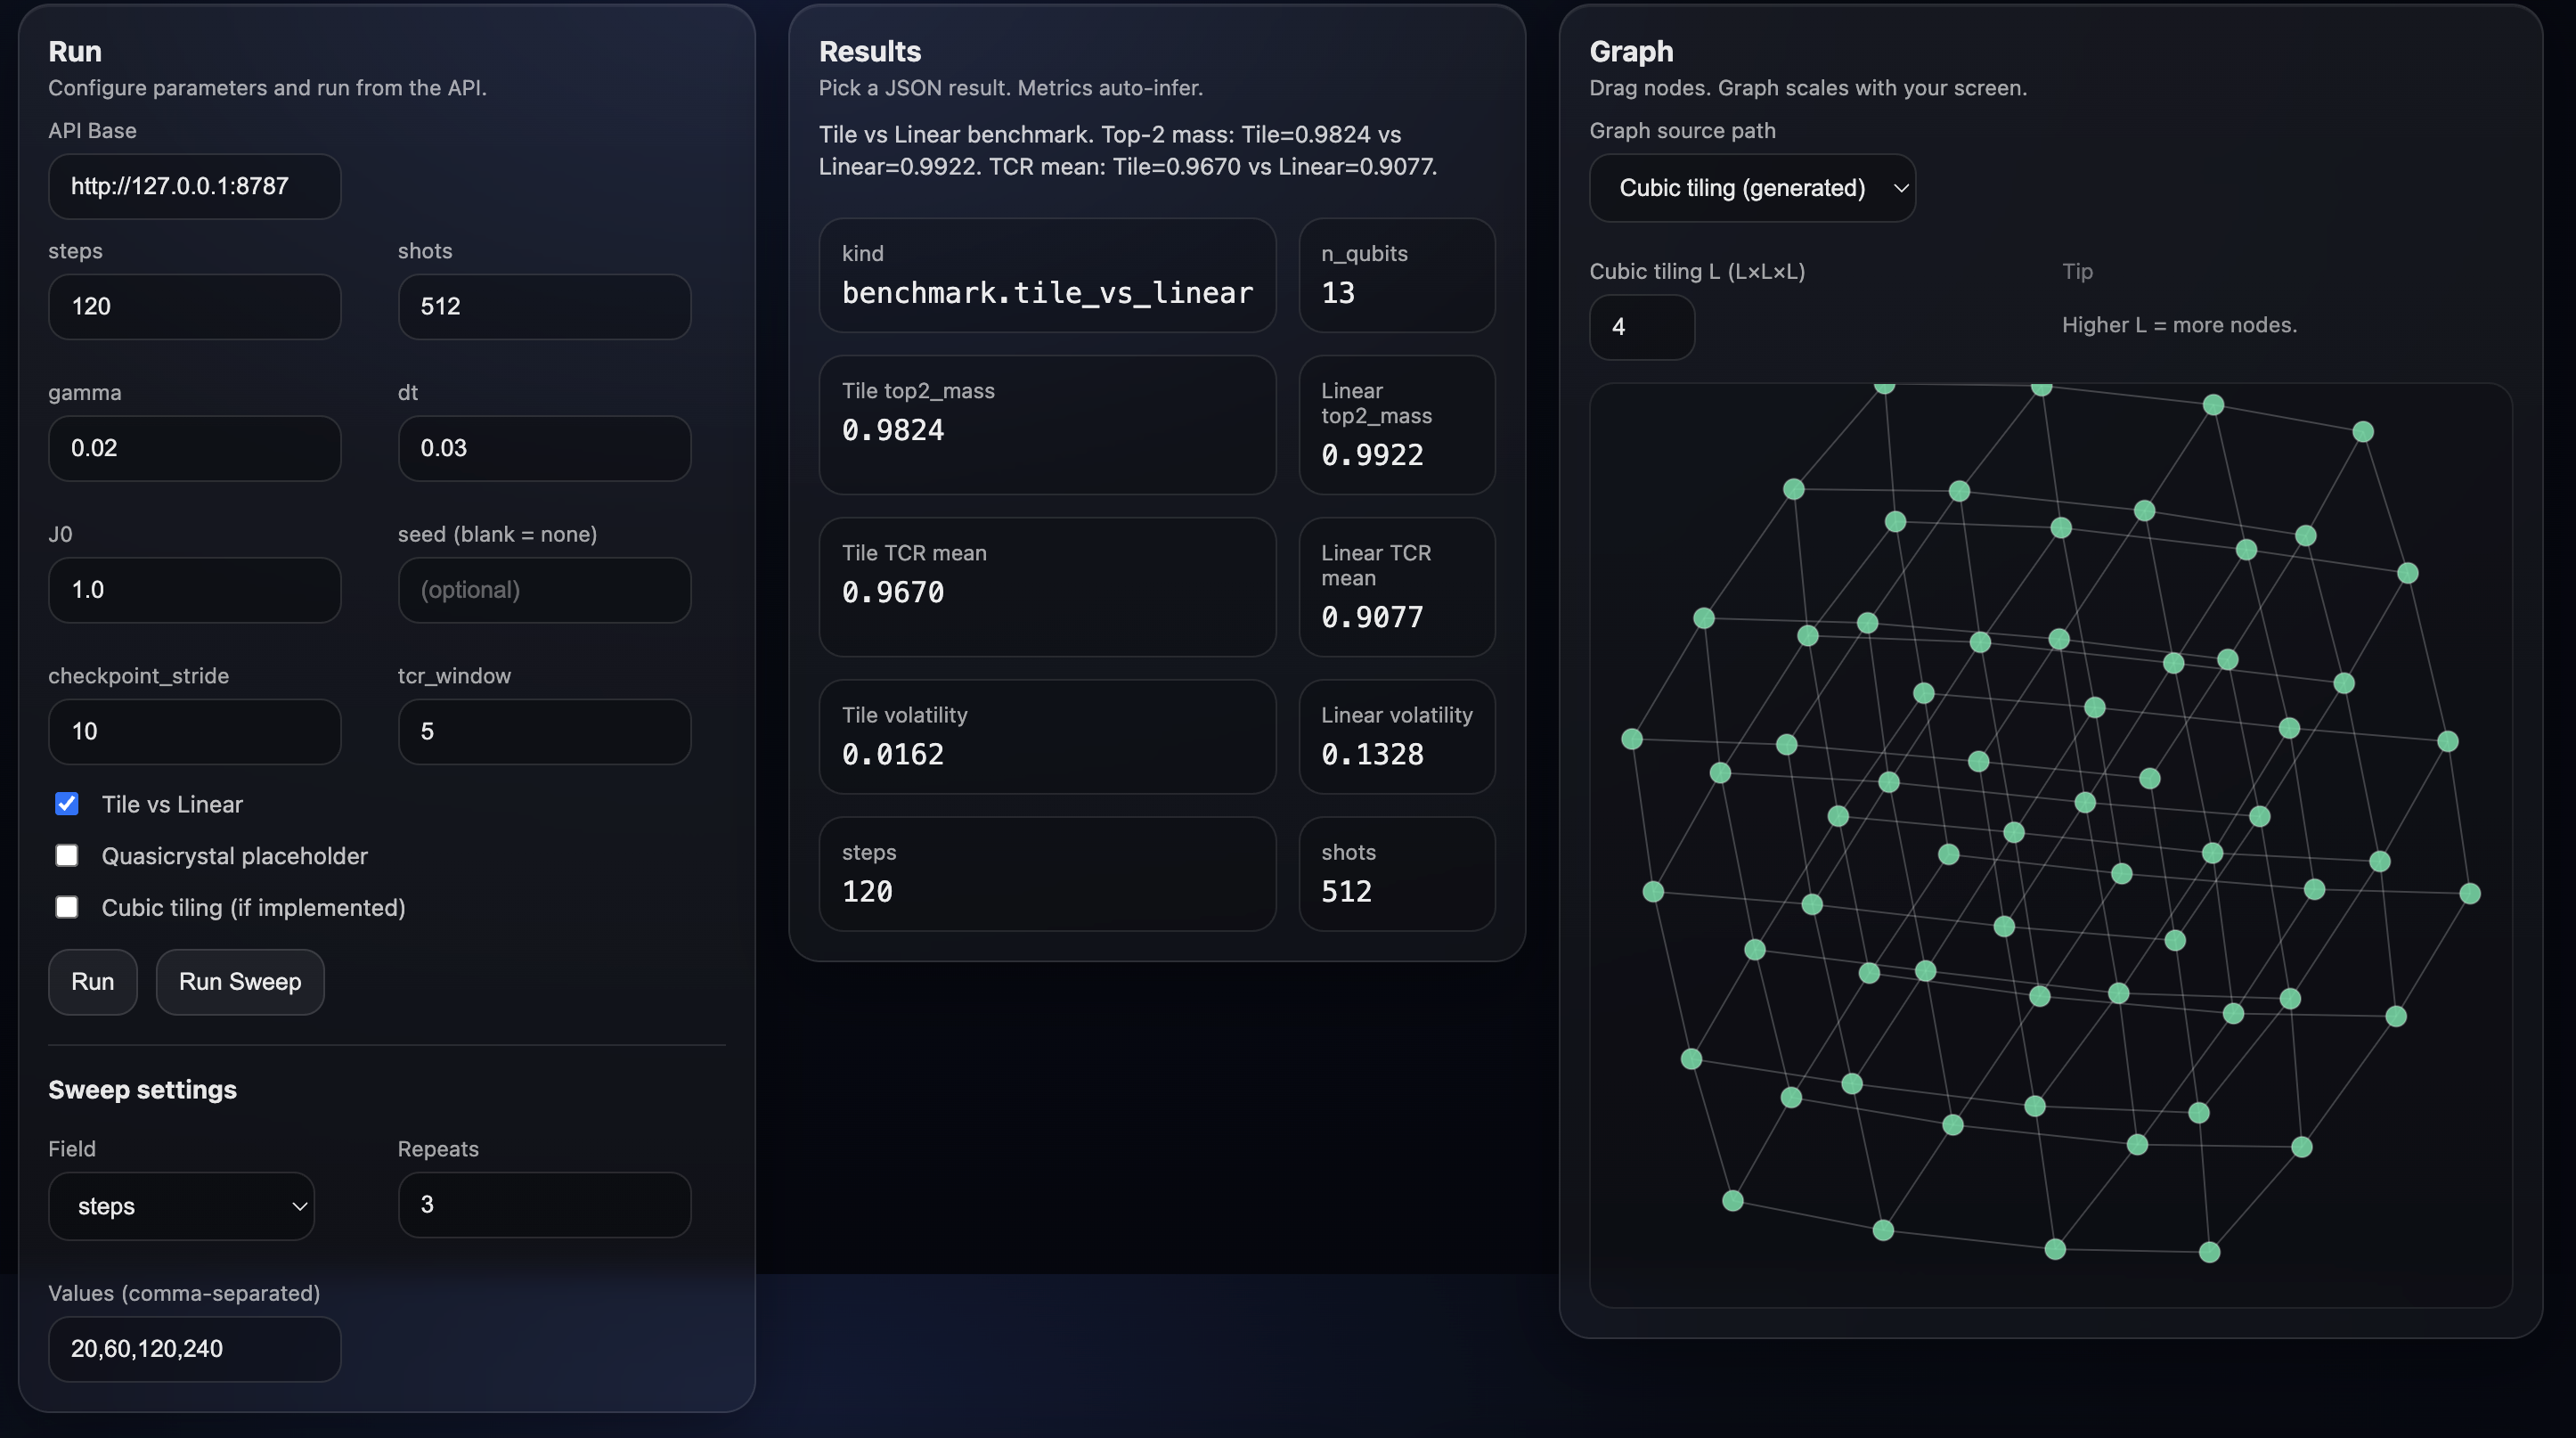Open the Graph source path dropdown
Viewport: 2576px width, 1438px height.
click(1751, 187)
